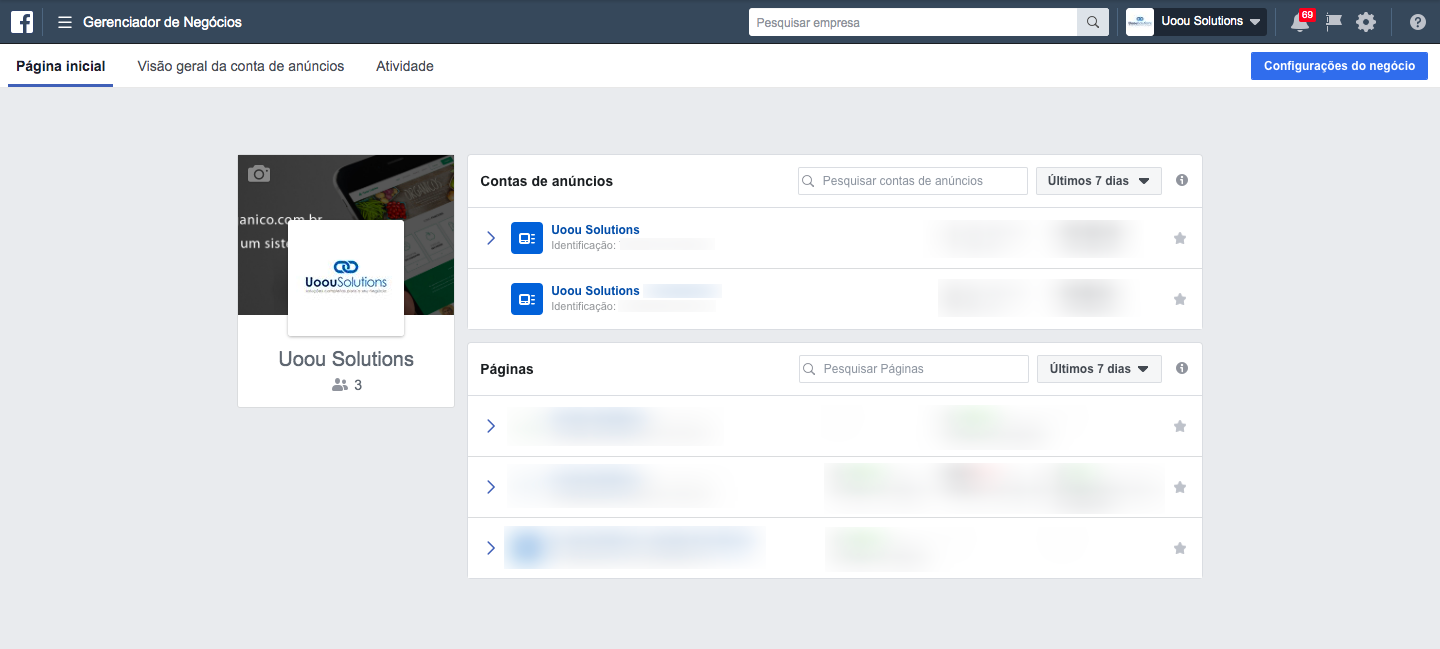Click the Pesquisar contas de anúncios field

913,181
